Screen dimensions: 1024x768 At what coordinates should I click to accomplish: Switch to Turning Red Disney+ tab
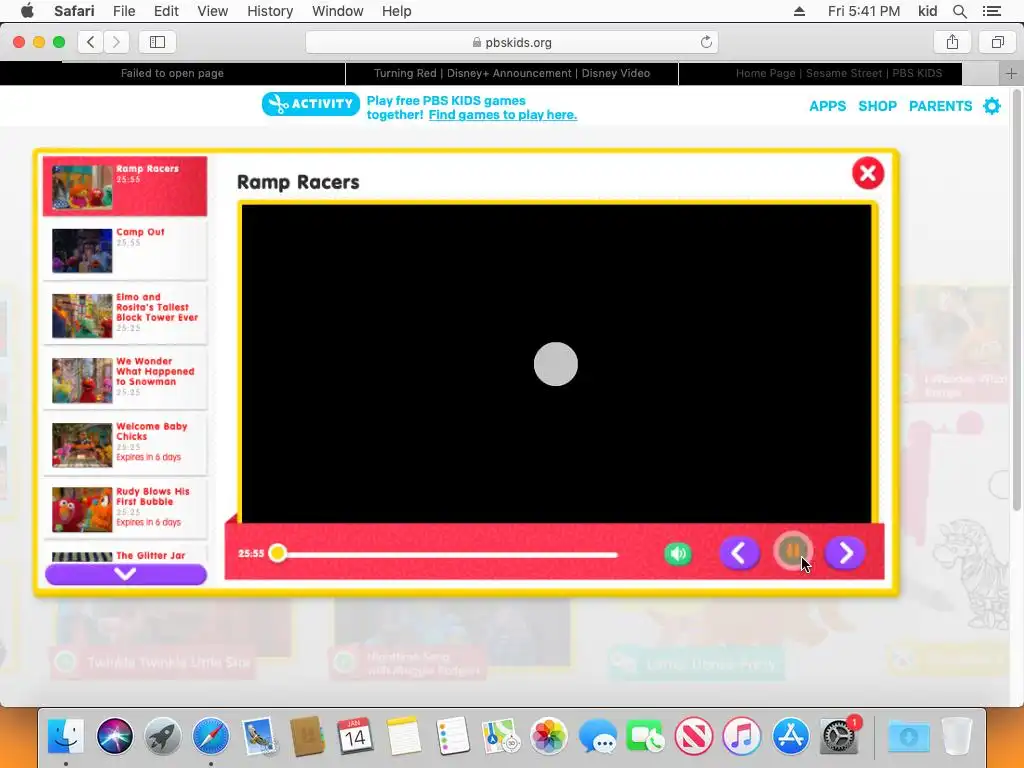512,73
